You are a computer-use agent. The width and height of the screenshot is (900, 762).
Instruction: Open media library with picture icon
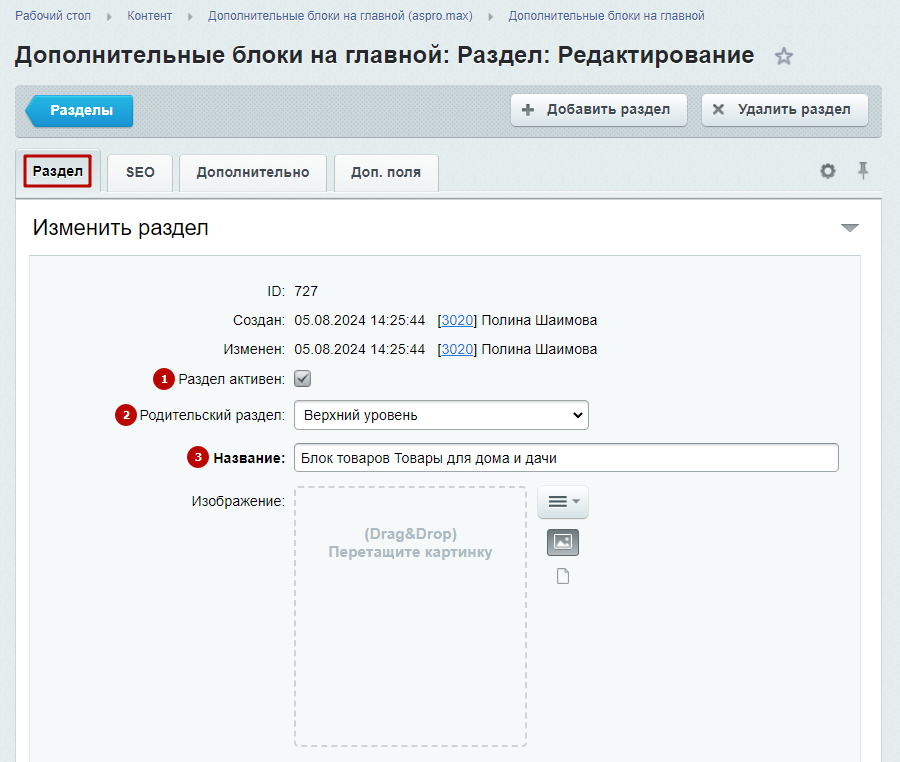pyautogui.click(x=562, y=542)
